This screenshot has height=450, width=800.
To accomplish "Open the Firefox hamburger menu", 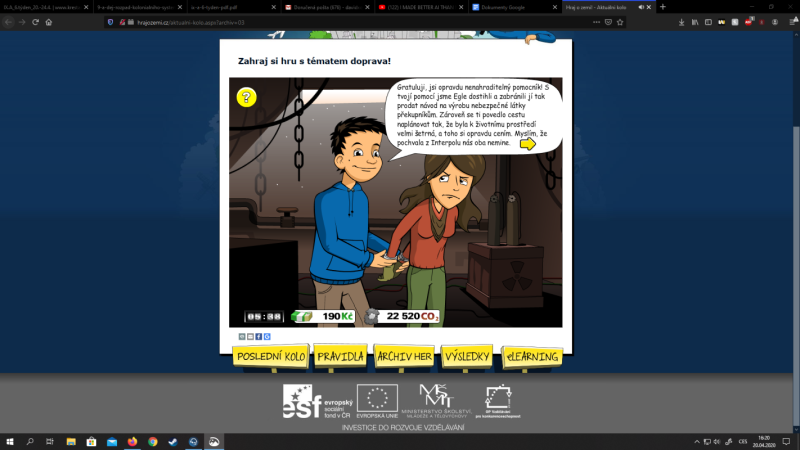I will [x=793, y=22].
